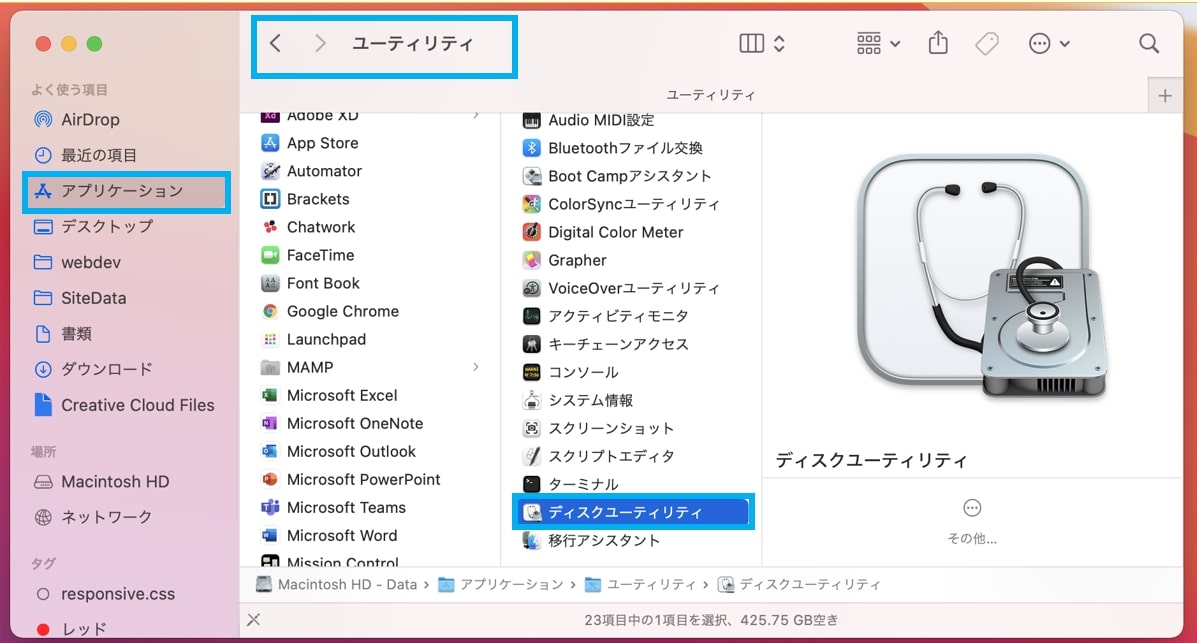Click Macintosh HD - Data in path bar
Viewport: 1197px width, 643px height.
(x=337, y=585)
